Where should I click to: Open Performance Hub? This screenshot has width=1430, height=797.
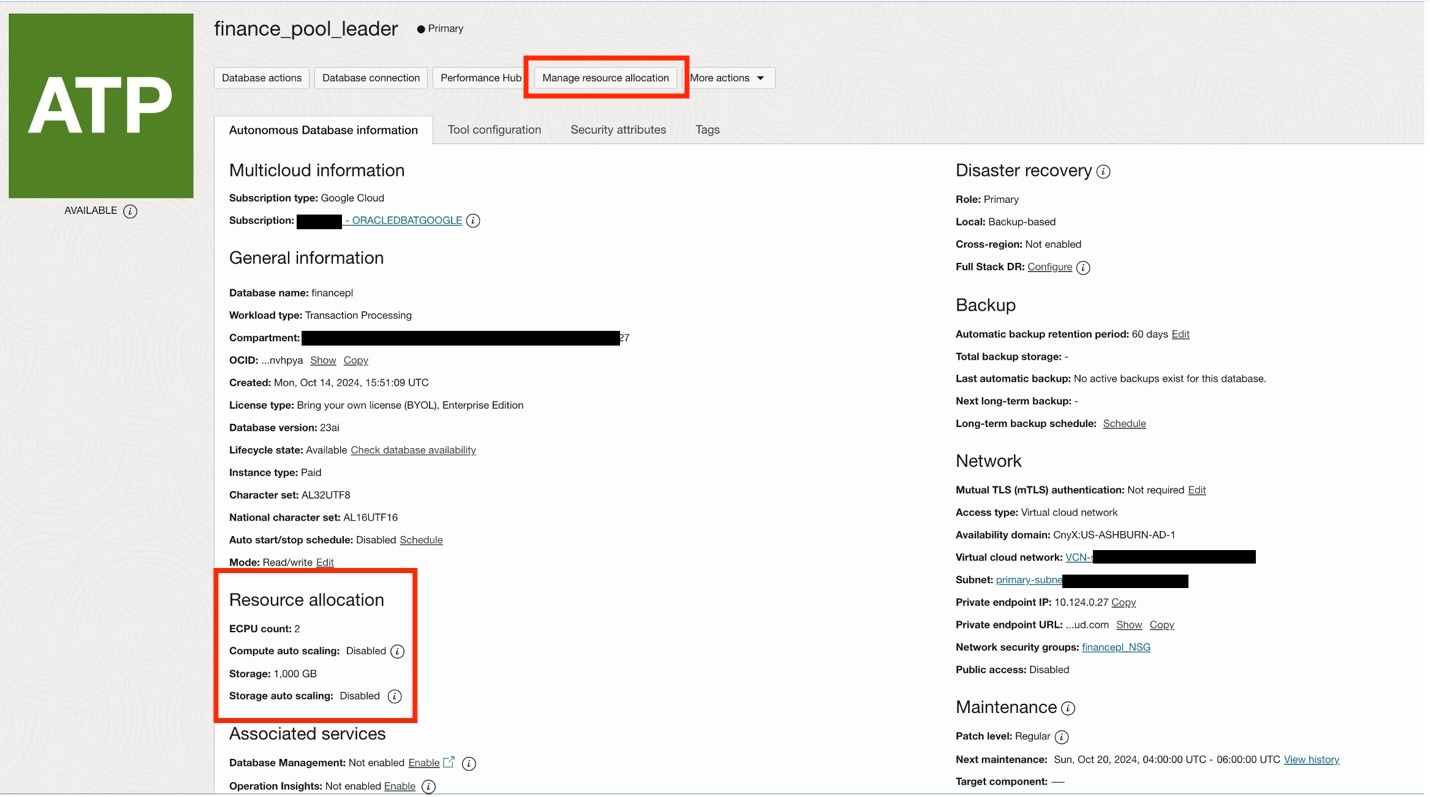tap(481, 78)
